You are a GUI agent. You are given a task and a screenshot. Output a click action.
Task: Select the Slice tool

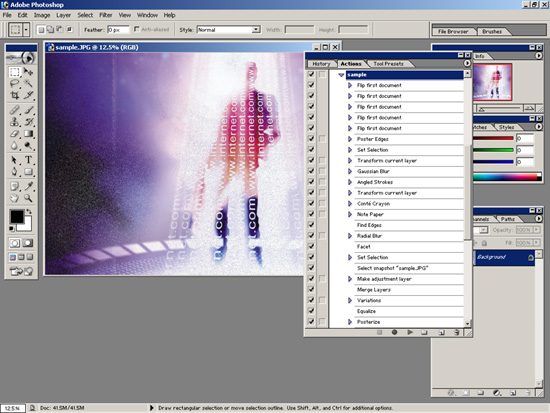pos(28,95)
